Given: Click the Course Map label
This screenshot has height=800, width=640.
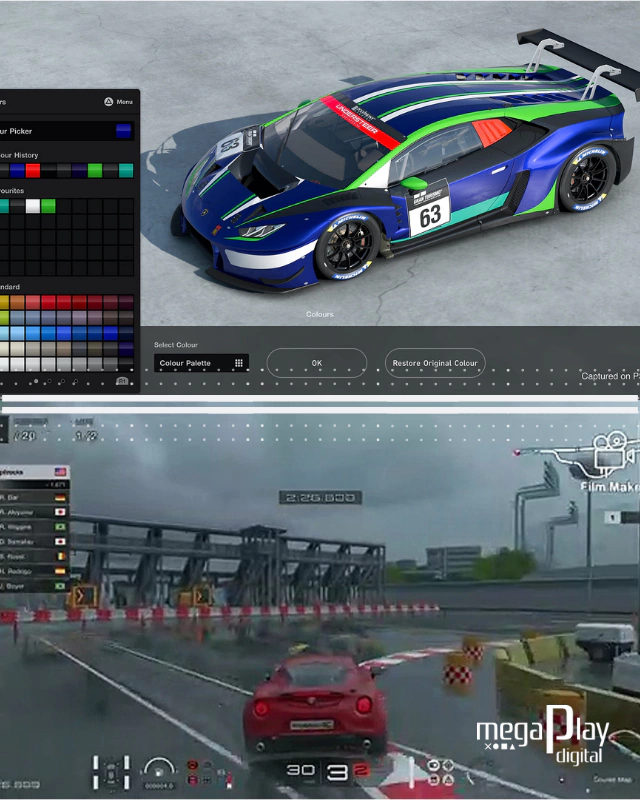Looking at the screenshot, I should click(612, 779).
